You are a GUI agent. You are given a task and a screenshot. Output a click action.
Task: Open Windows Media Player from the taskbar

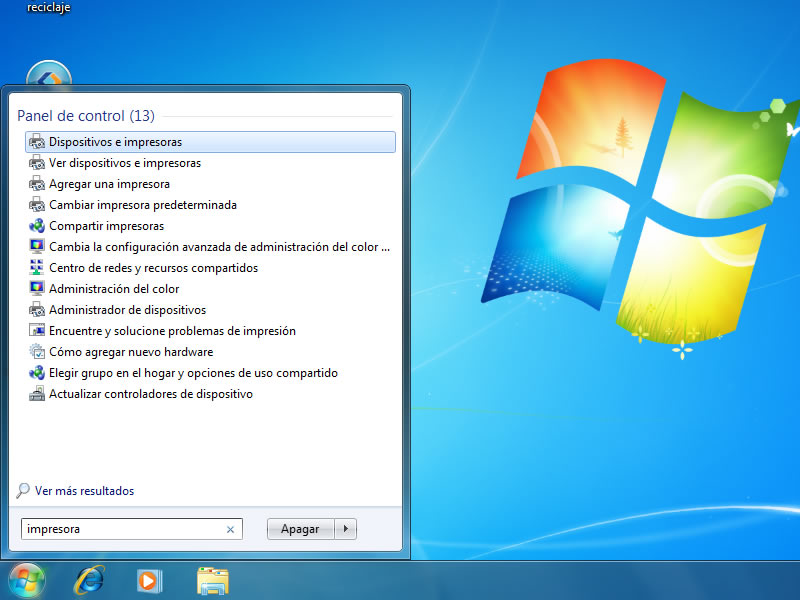(149, 581)
